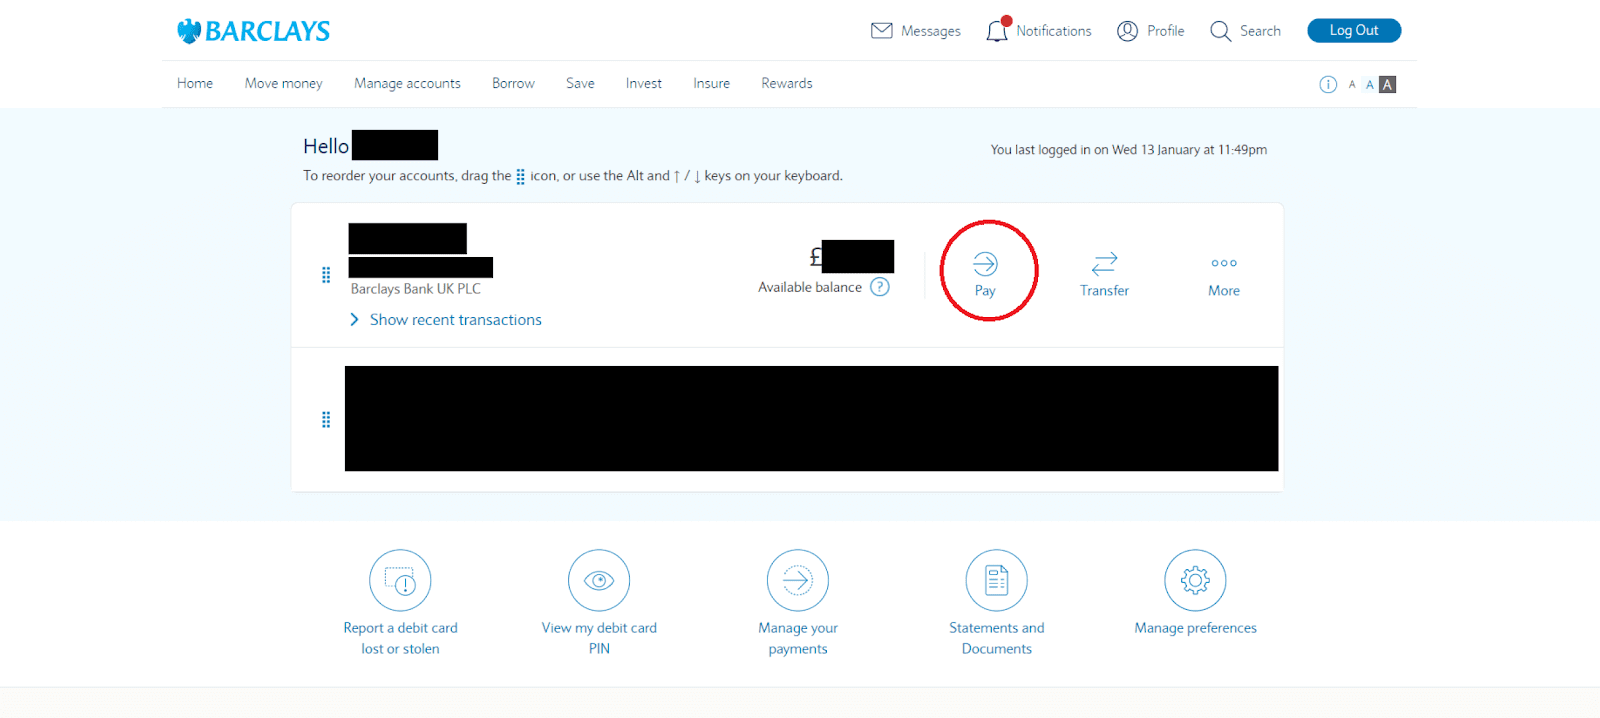1600x718 pixels.
Task: Open the Notifications bell
Action: (x=997, y=31)
